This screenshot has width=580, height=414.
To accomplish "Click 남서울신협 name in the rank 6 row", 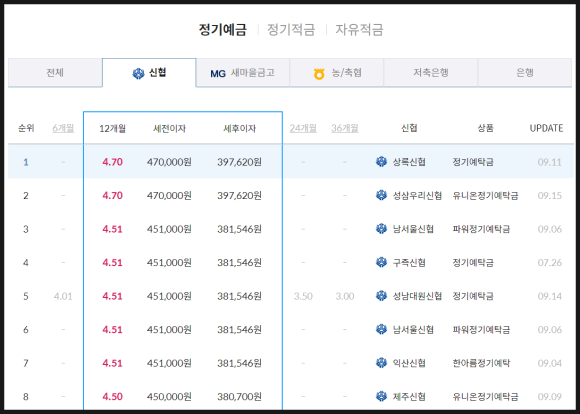I will click(x=413, y=329).
